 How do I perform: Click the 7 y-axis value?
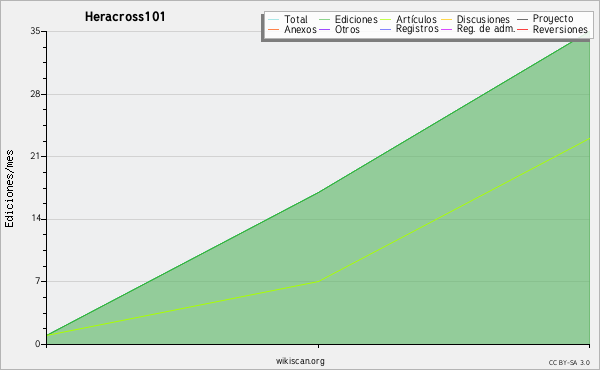pos(38,281)
